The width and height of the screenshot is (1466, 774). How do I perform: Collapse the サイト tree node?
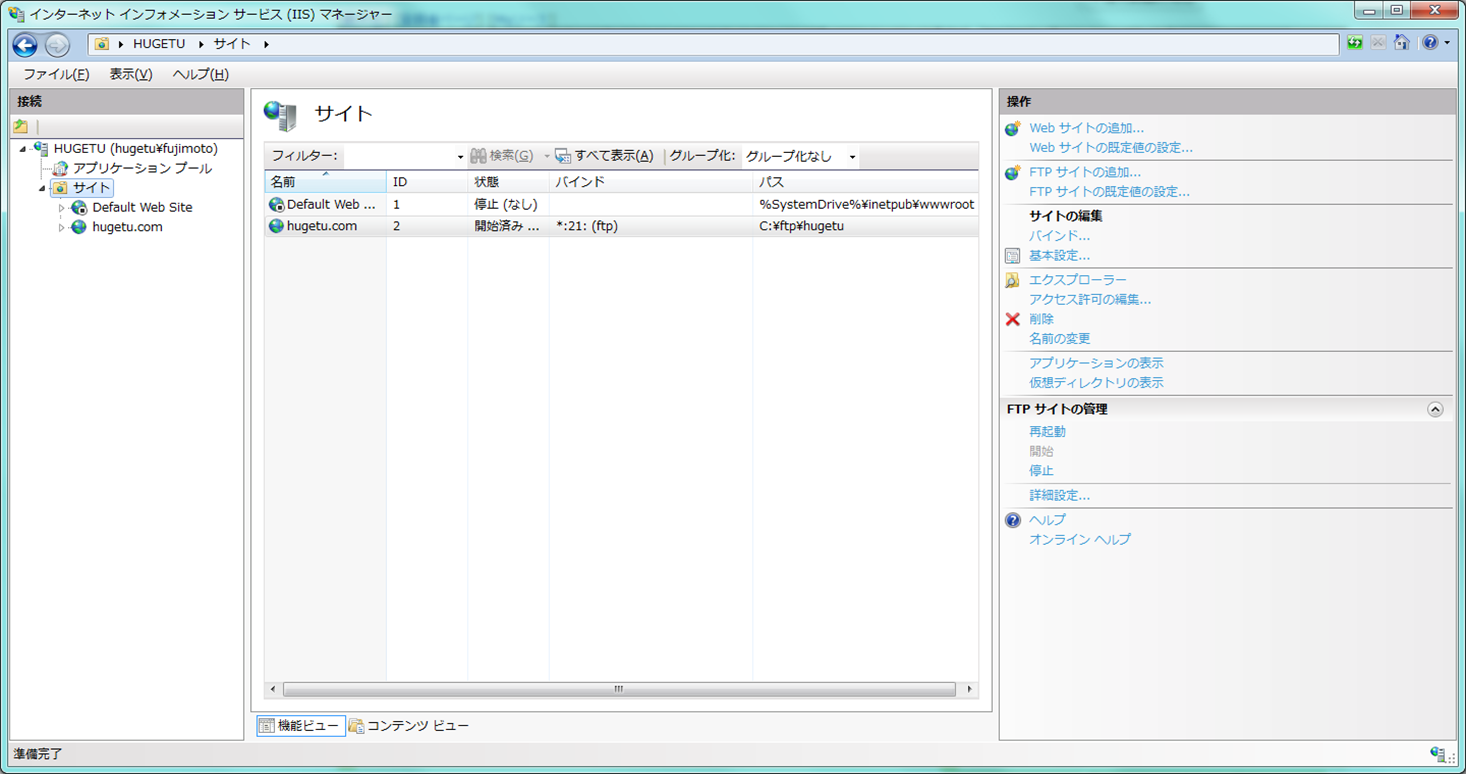tap(43, 188)
